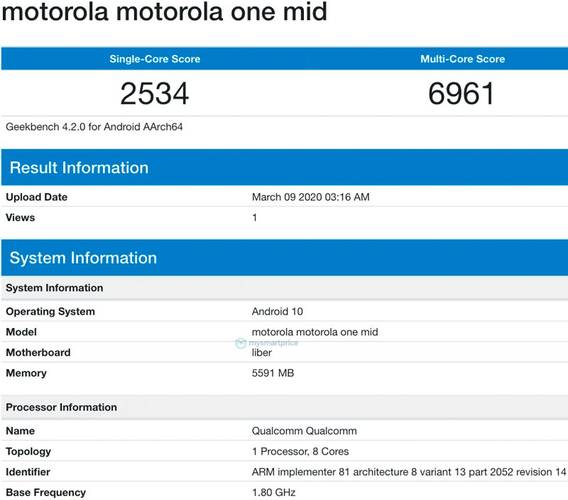This screenshot has width=568, height=500.
Task: Select upload date 'March 09 2020 03:16 AM'
Action: (x=311, y=197)
